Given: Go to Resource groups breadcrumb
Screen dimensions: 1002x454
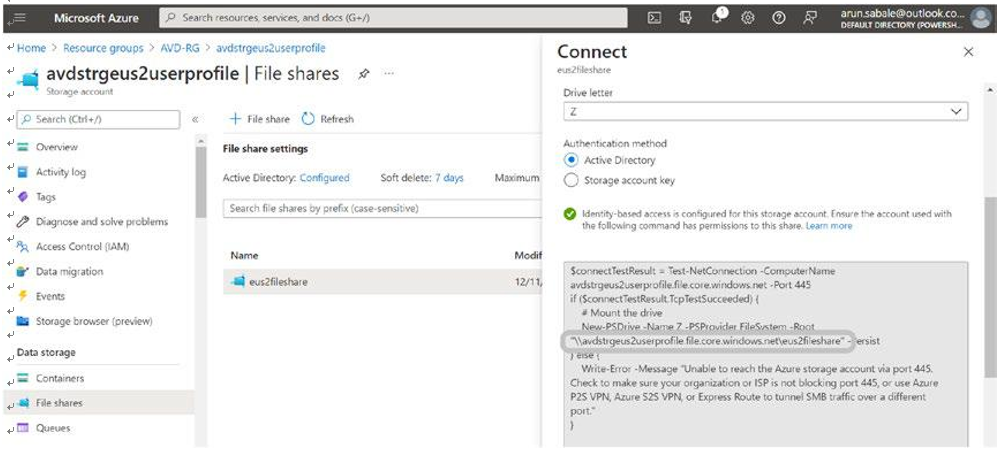Looking at the screenshot, I should (103, 48).
